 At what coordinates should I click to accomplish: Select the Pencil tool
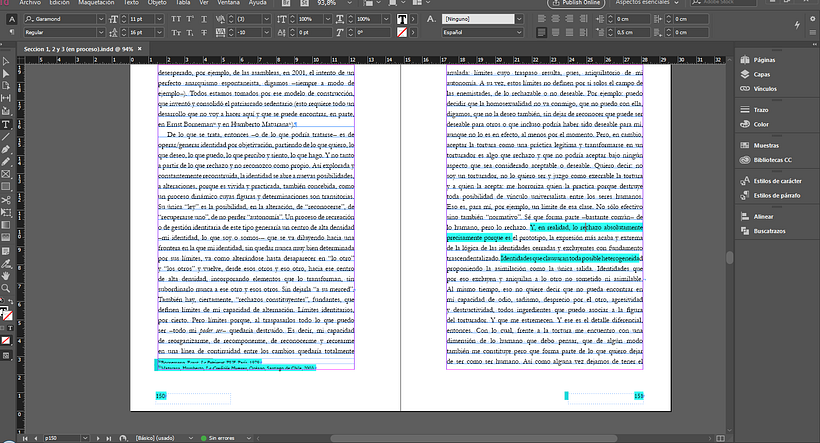pos(6,162)
